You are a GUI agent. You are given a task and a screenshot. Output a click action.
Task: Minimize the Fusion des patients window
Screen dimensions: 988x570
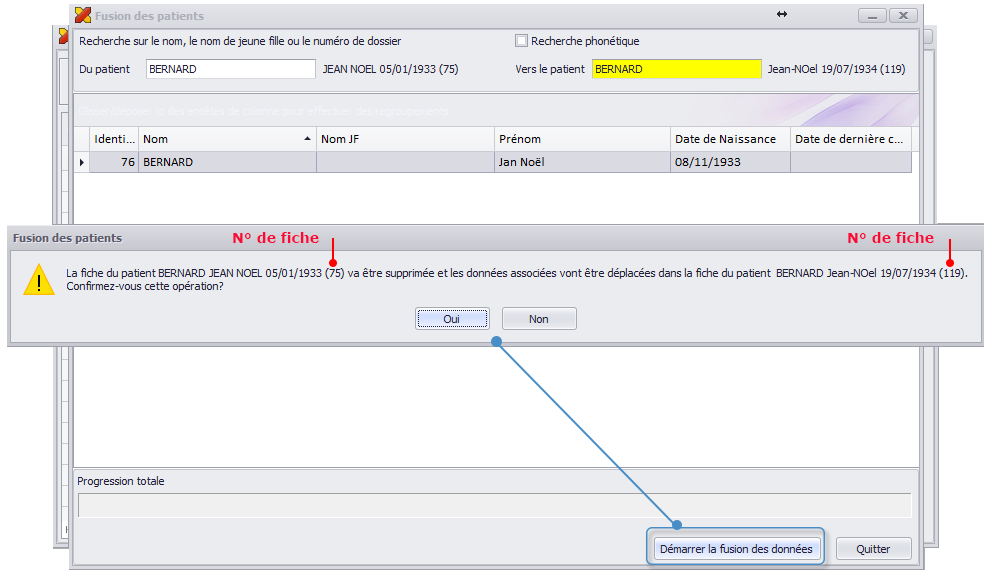pos(872,15)
